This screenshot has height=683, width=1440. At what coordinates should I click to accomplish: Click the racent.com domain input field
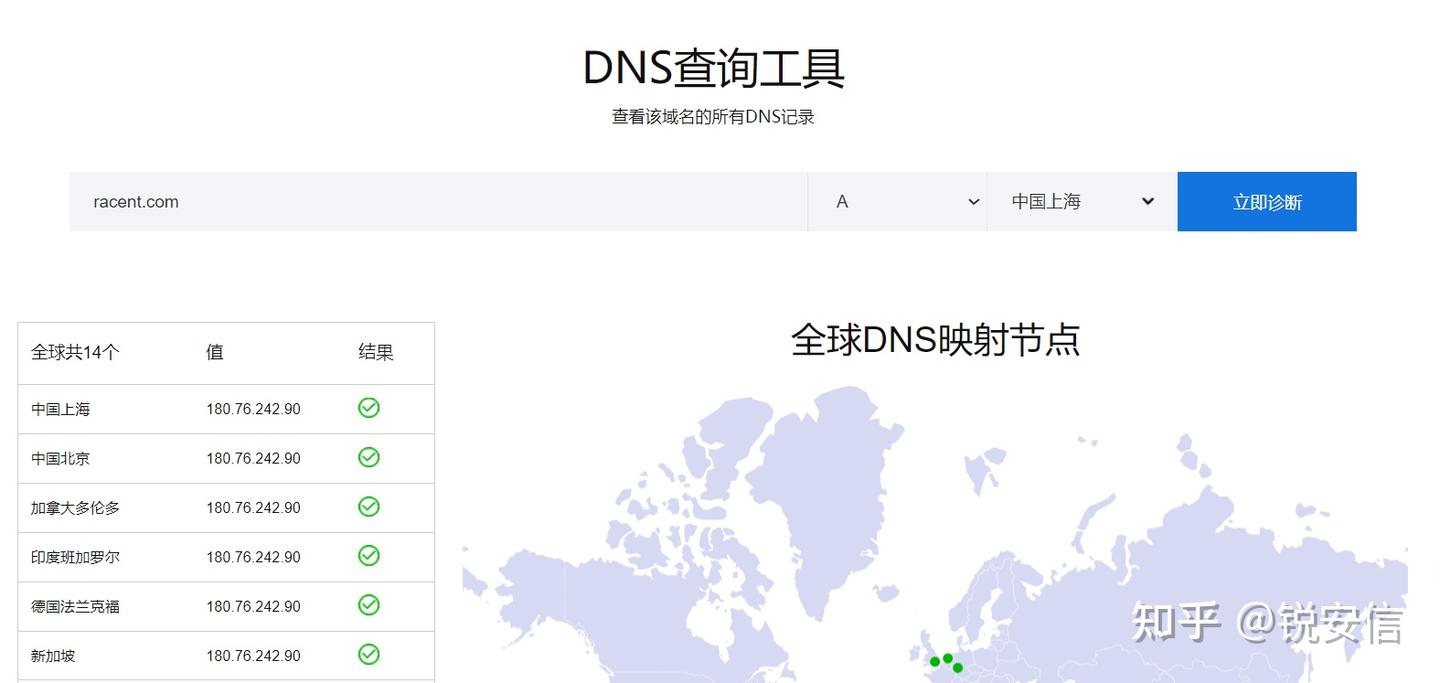pos(438,201)
